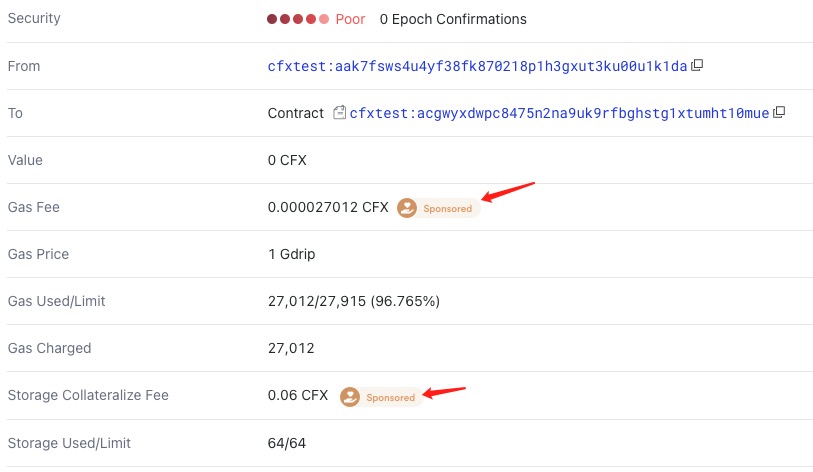Copy the To contract address with the copy icon
Screen dimensions: 813x472
pyautogui.click(x=779, y=113)
